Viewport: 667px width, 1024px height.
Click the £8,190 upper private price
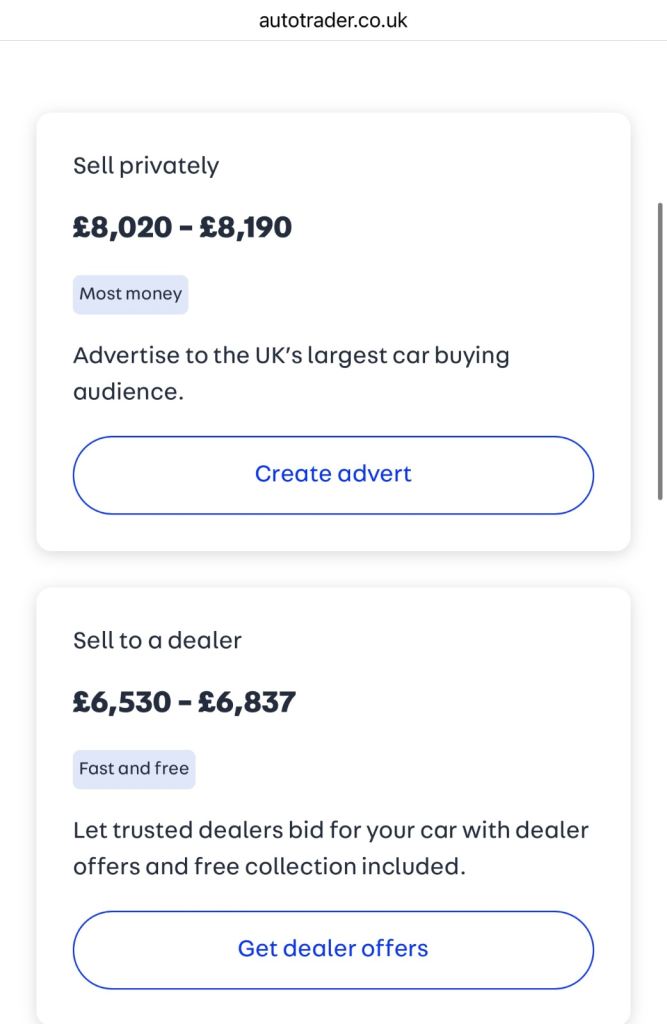click(x=245, y=228)
